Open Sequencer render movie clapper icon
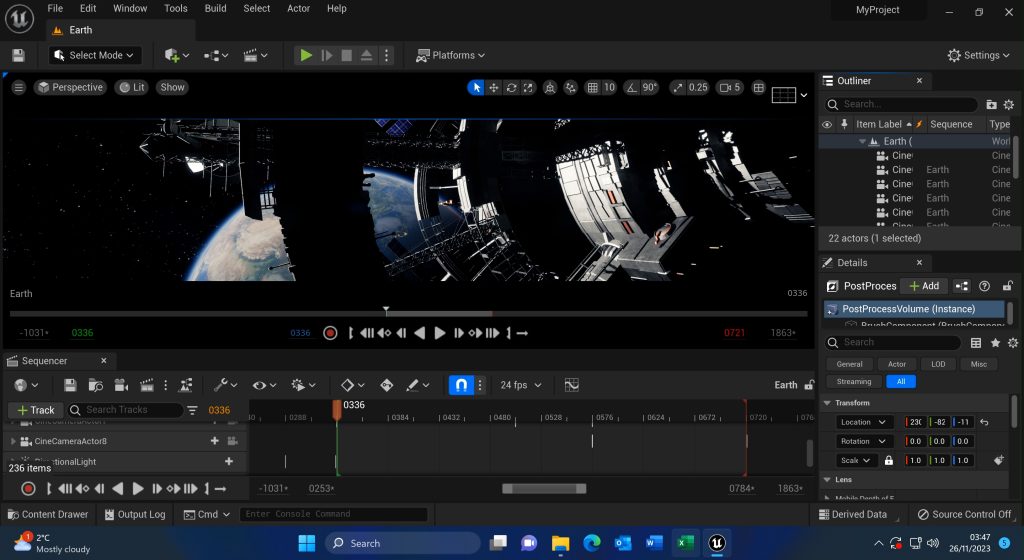1024x560 pixels. [x=146, y=385]
